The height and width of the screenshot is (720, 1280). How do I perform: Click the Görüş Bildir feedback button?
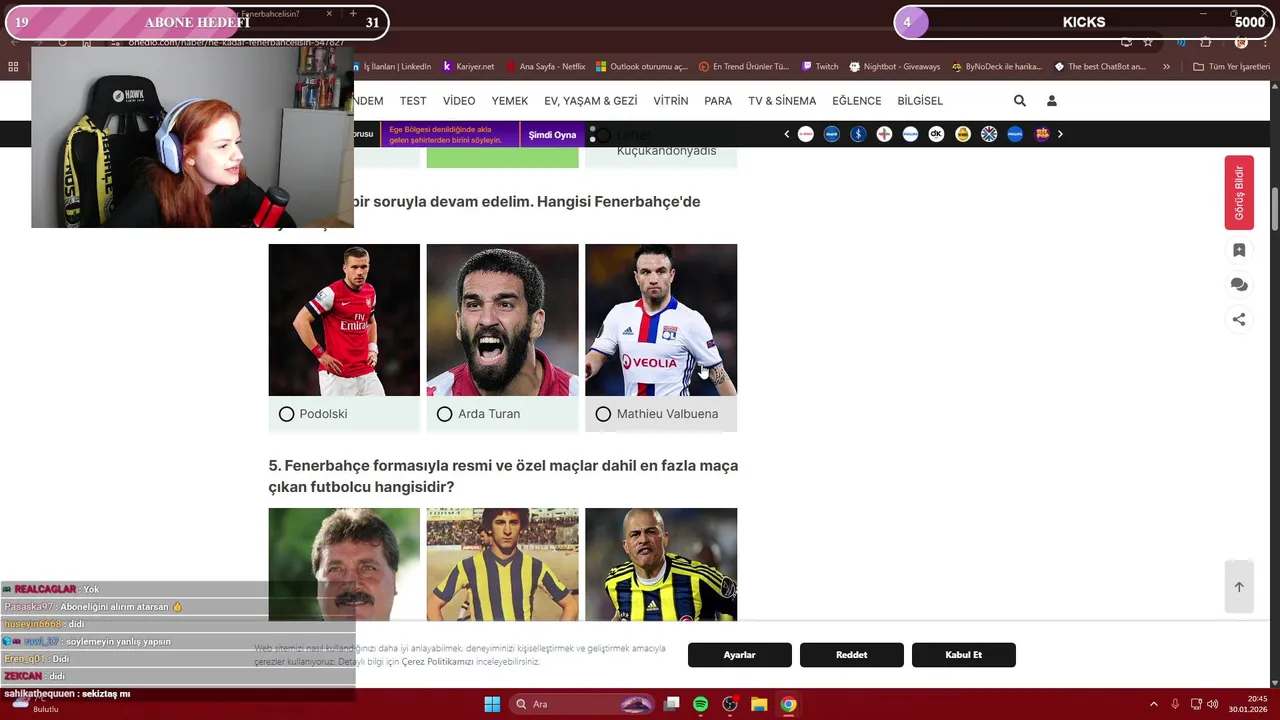pyautogui.click(x=1239, y=193)
